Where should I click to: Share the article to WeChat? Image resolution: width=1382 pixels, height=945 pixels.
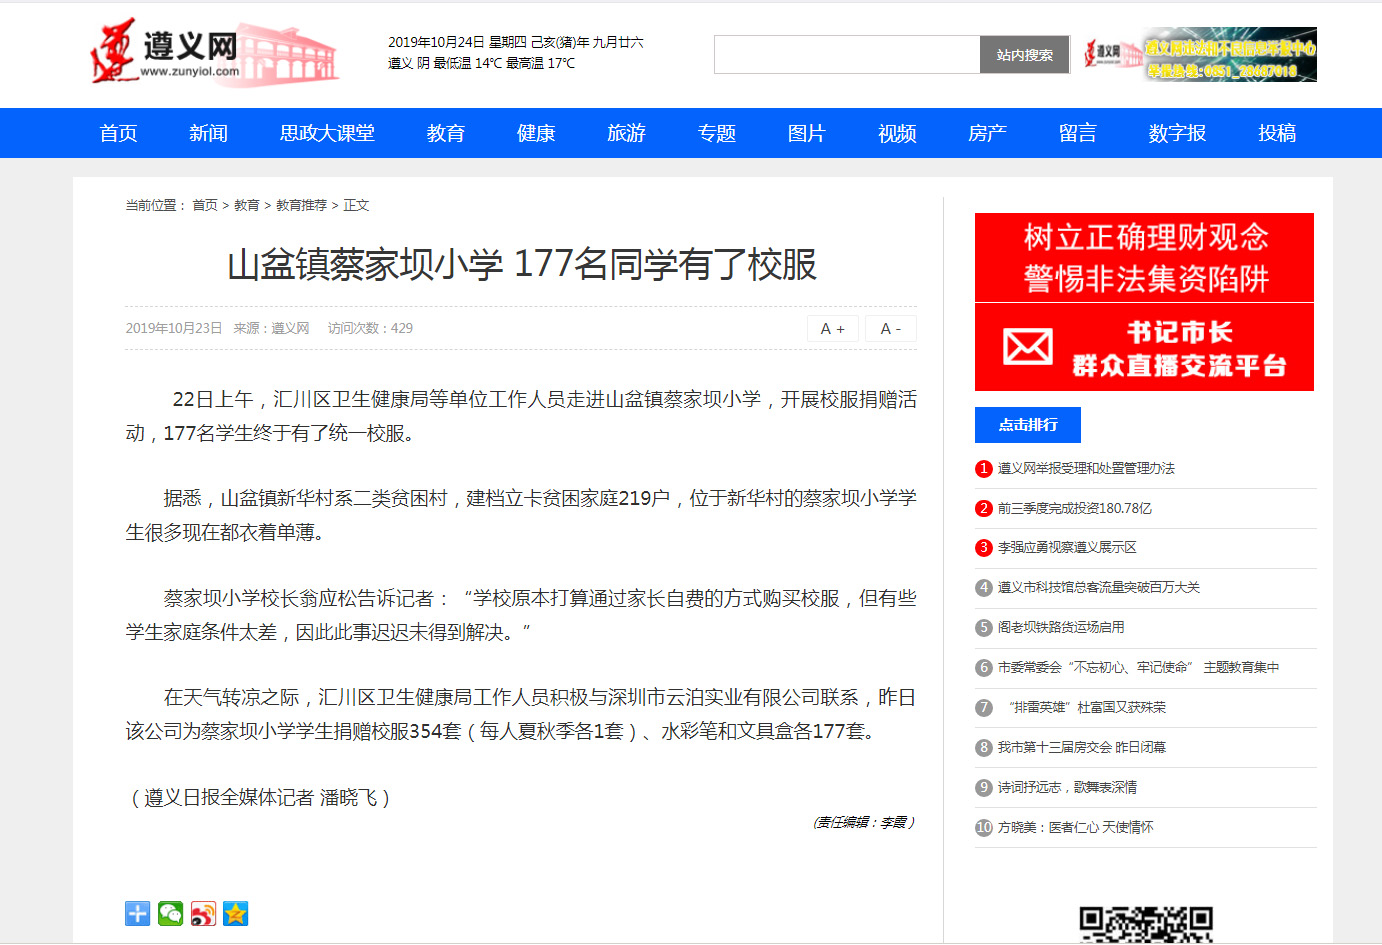[x=170, y=913]
